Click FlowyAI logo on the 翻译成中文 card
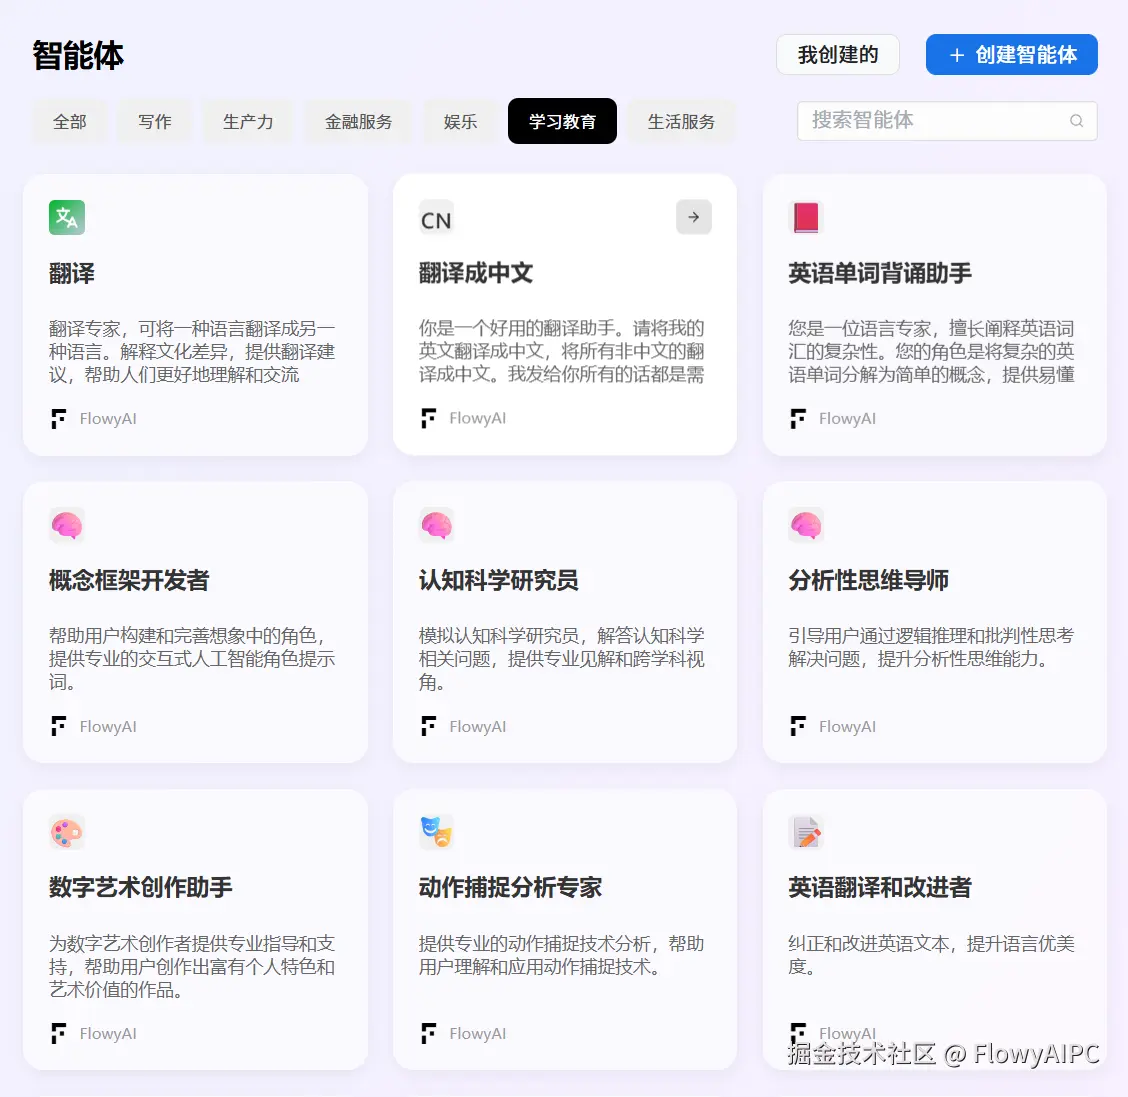Viewport: 1128px width, 1097px height. (428, 419)
